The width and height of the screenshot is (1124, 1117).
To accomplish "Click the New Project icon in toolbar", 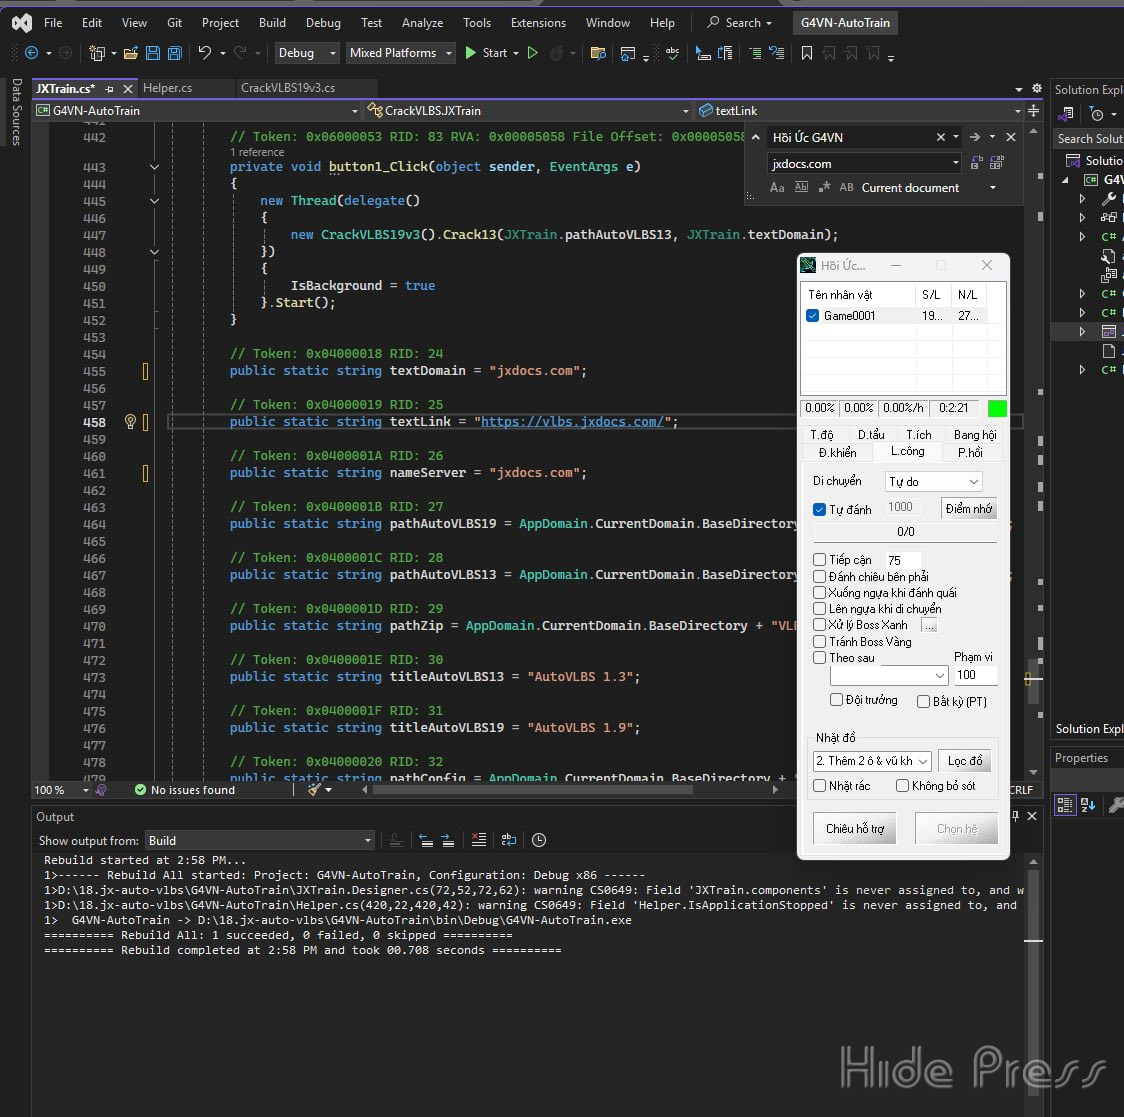I will [x=97, y=53].
